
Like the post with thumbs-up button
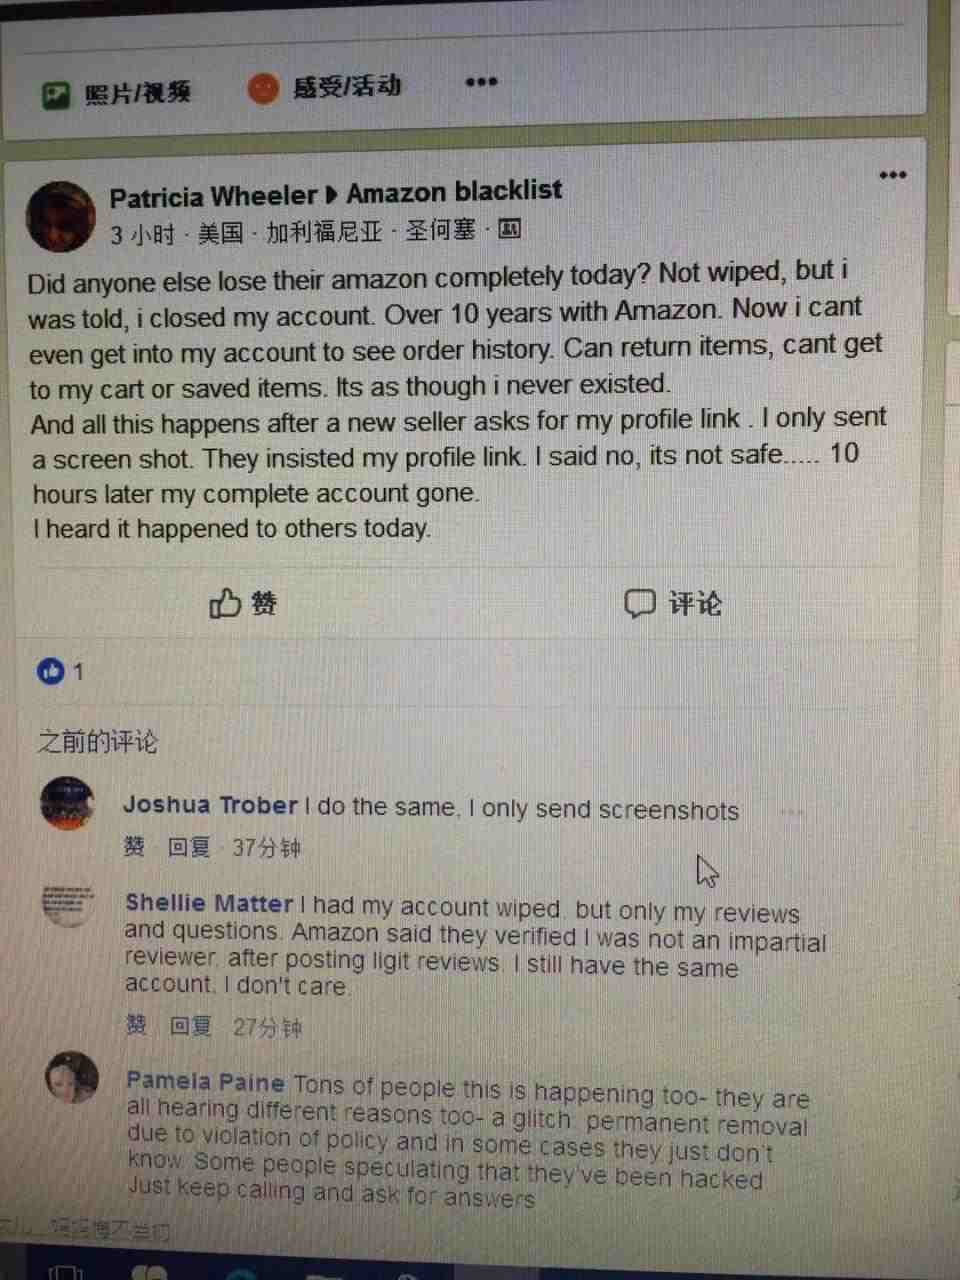click(243, 603)
